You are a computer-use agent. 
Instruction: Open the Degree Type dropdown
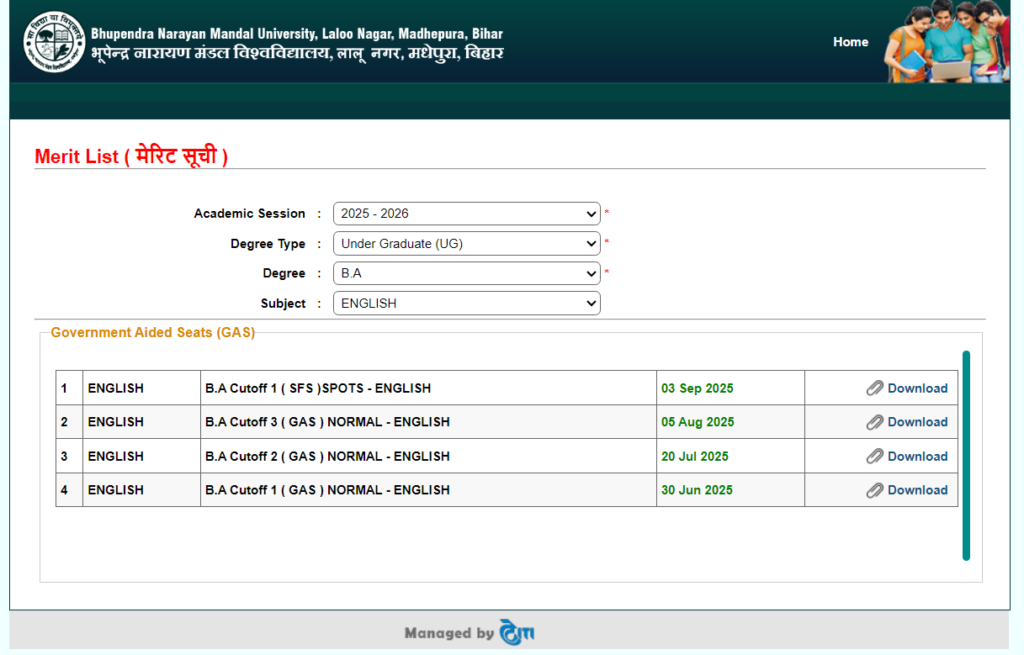click(x=466, y=244)
